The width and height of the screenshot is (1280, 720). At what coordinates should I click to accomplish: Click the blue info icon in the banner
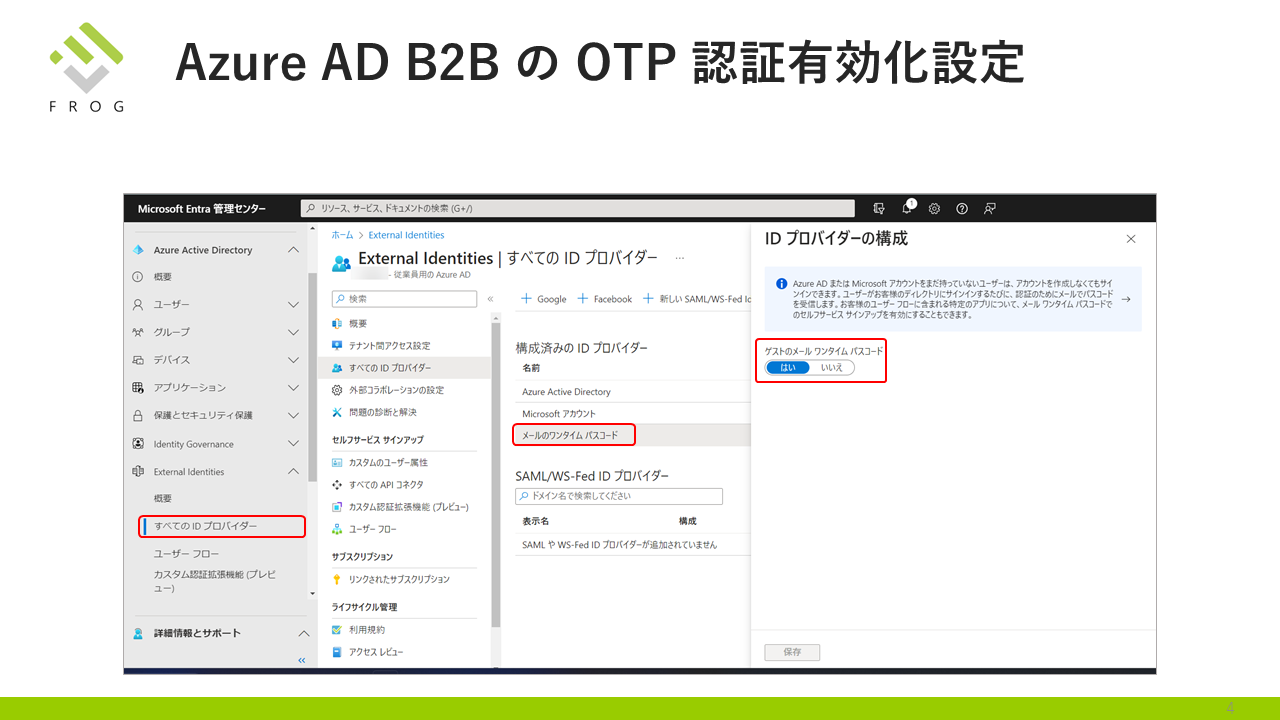click(781, 283)
